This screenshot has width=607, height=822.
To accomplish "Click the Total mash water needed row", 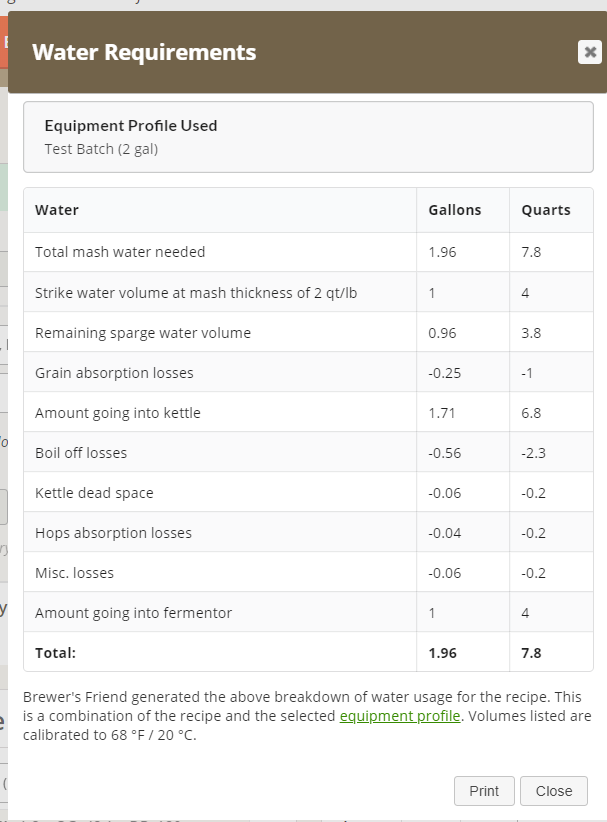I will click(x=308, y=252).
